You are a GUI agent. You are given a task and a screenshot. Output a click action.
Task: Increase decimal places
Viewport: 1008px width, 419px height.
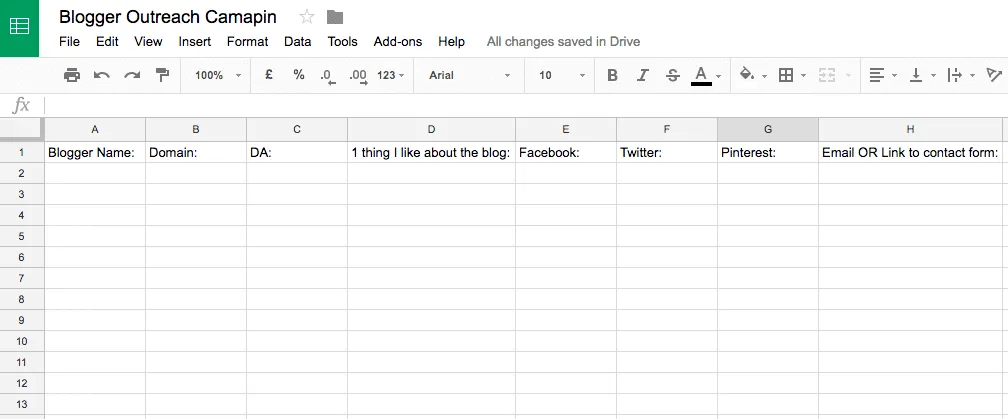[x=358, y=76]
